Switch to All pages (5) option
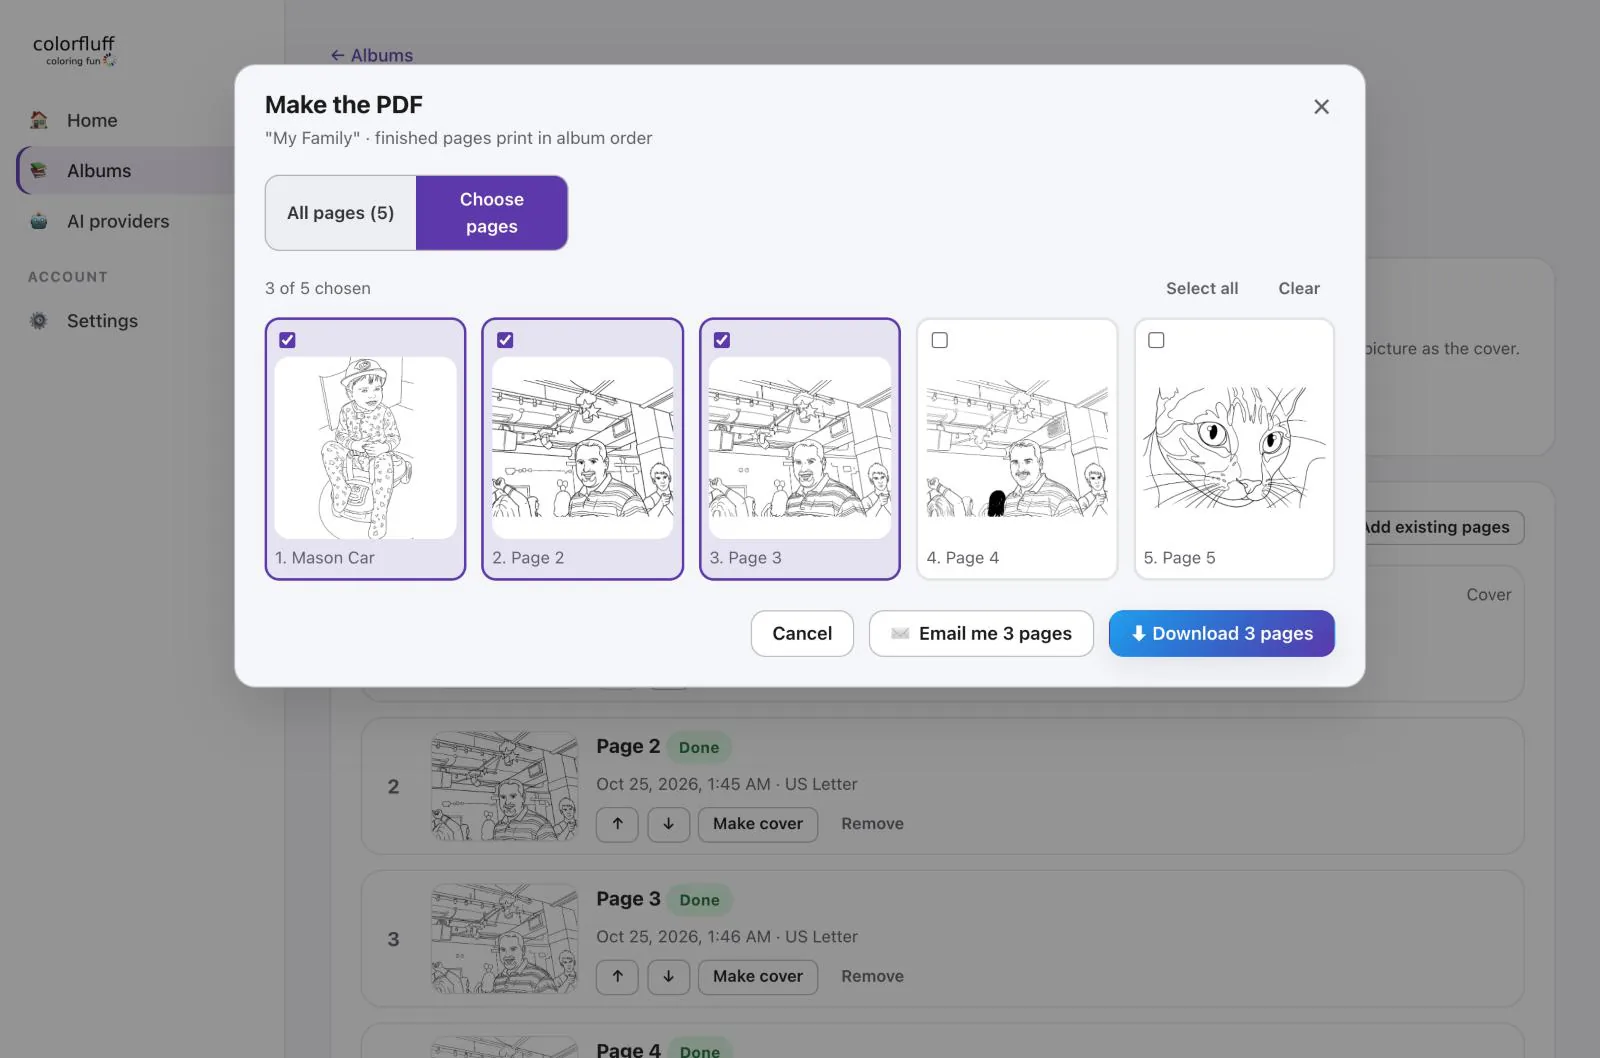 point(341,213)
